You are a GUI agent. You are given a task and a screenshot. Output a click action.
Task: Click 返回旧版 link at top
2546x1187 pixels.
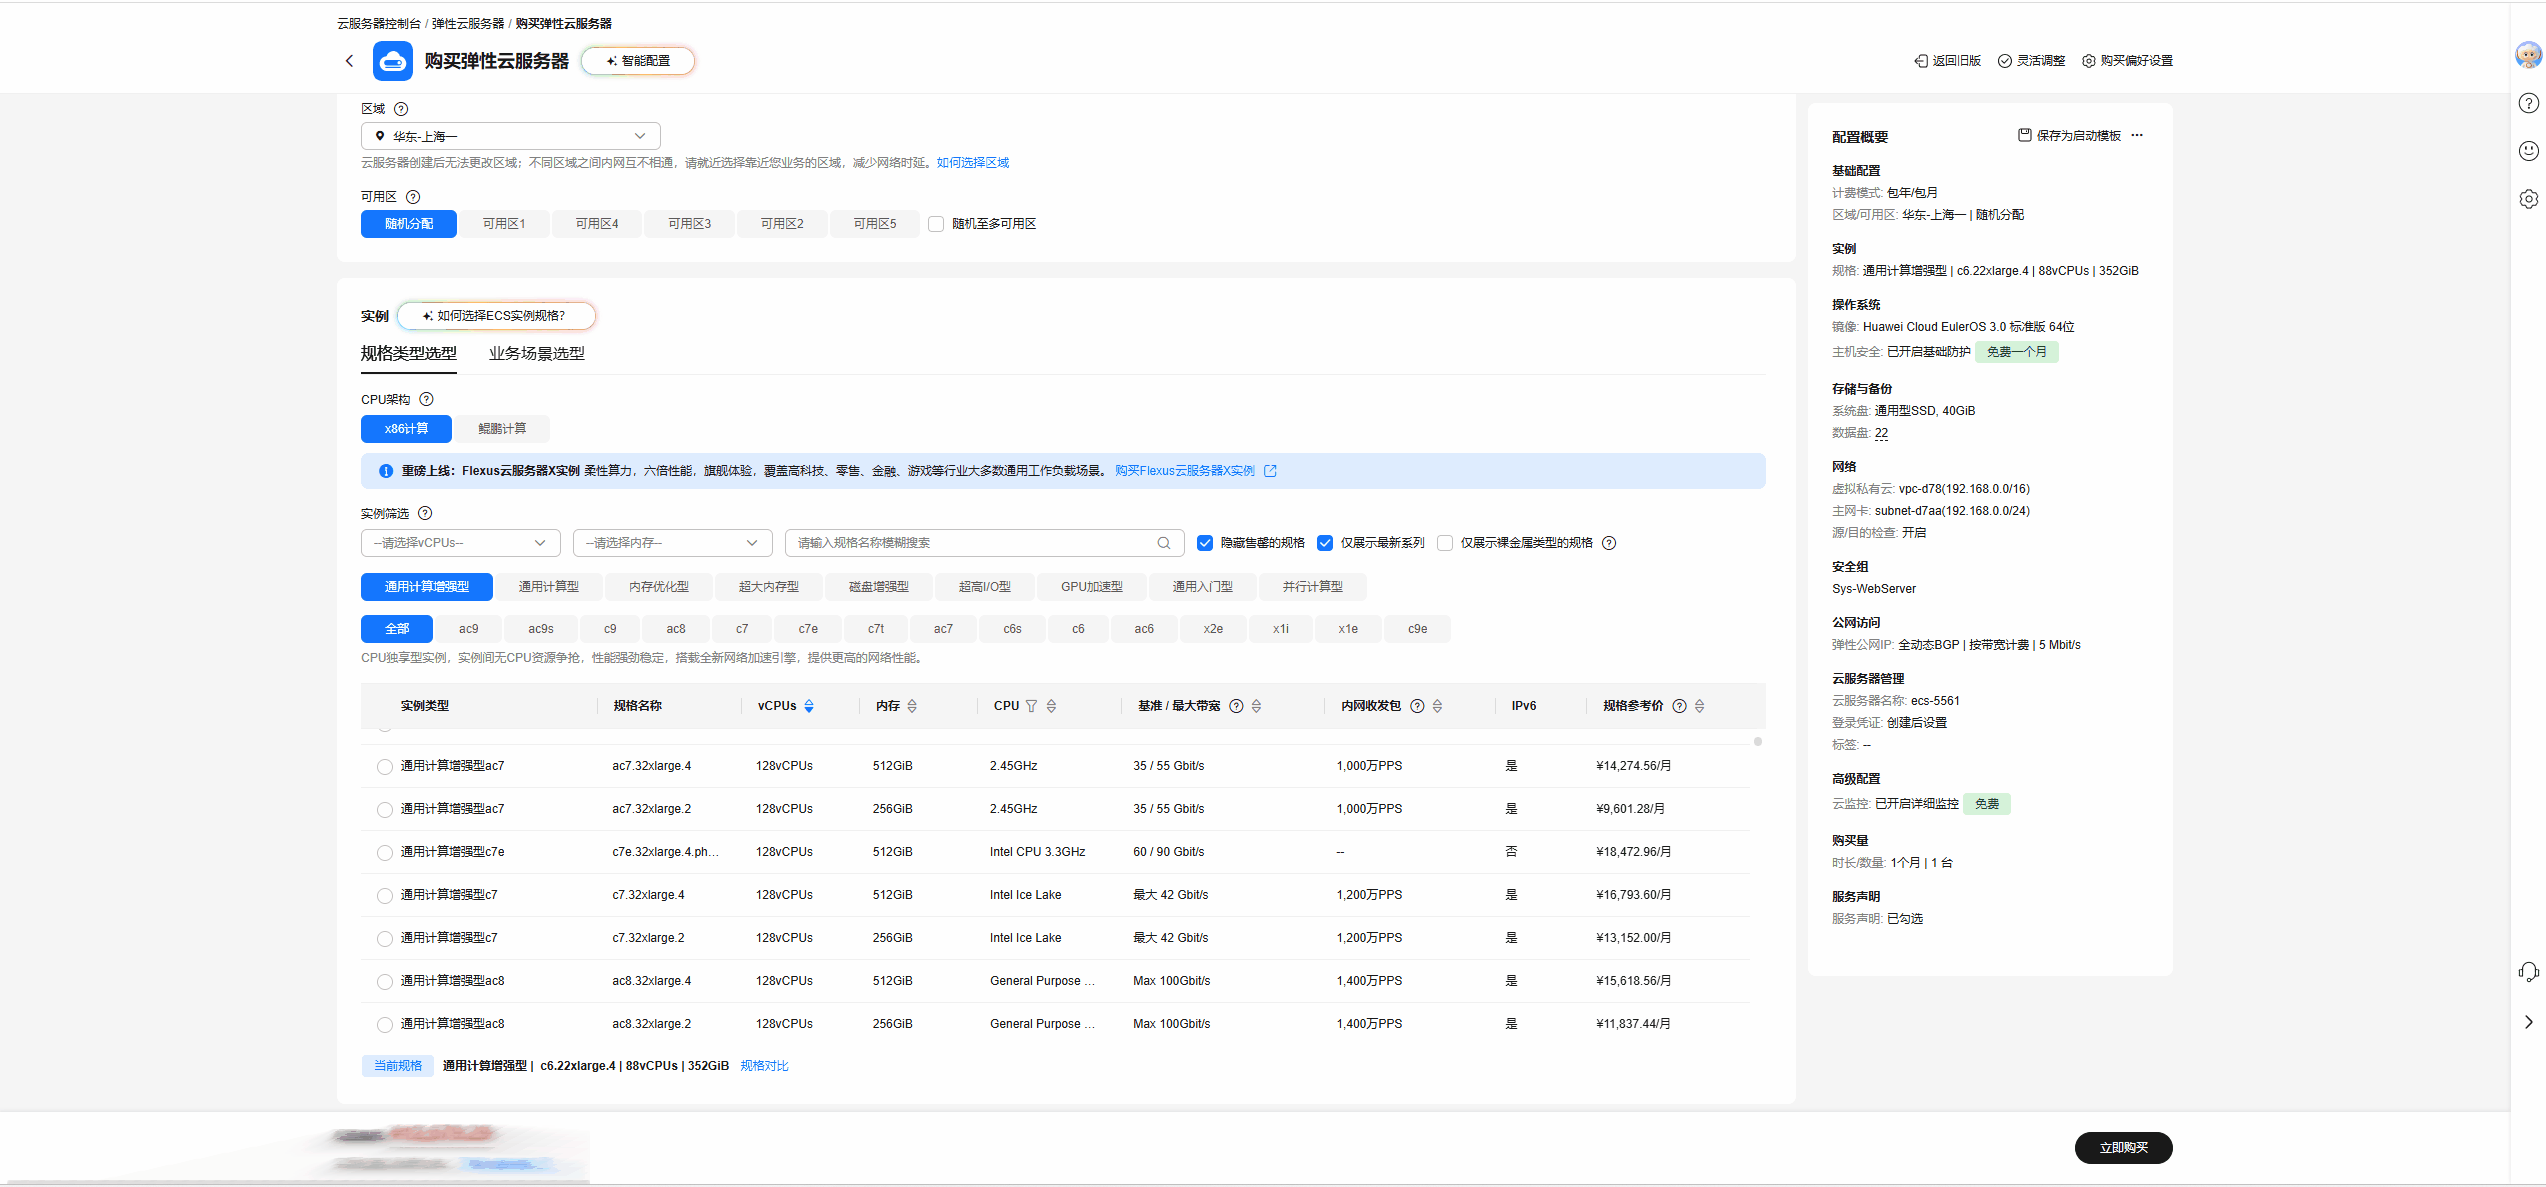coord(1947,61)
